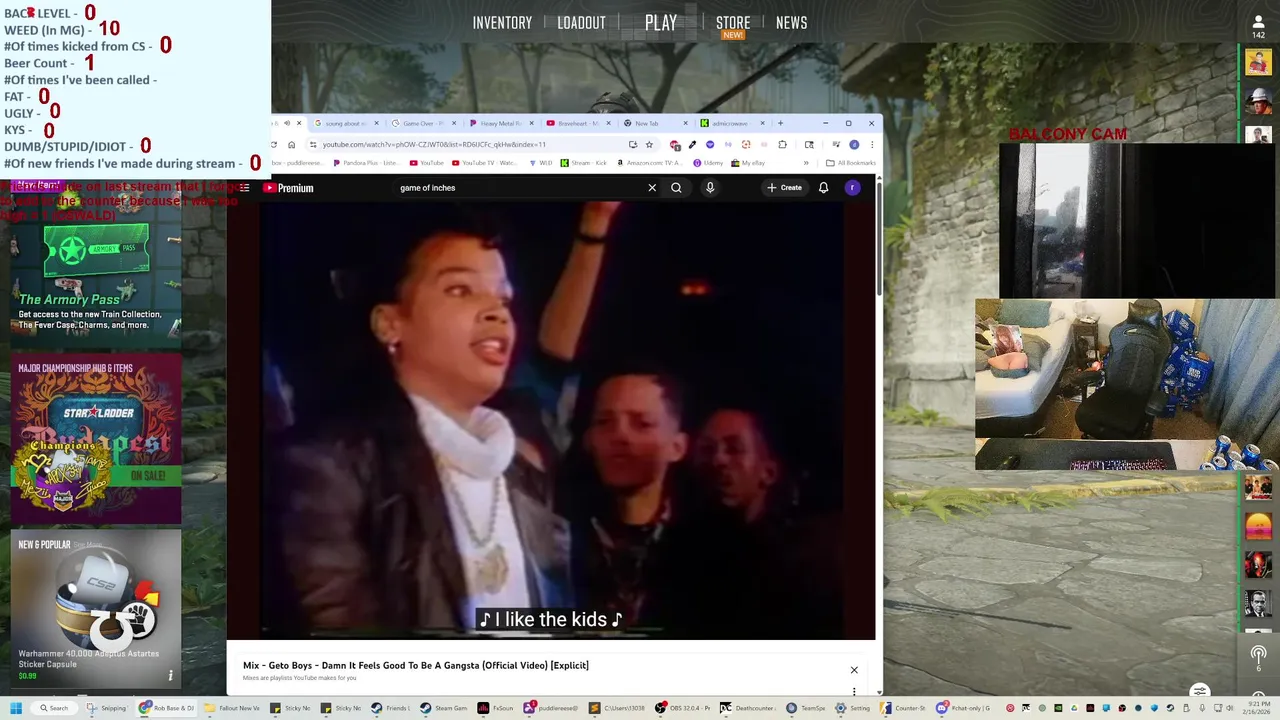The image size is (1280, 720).
Task: Open FxSound from the taskbar
Action: (x=495, y=708)
